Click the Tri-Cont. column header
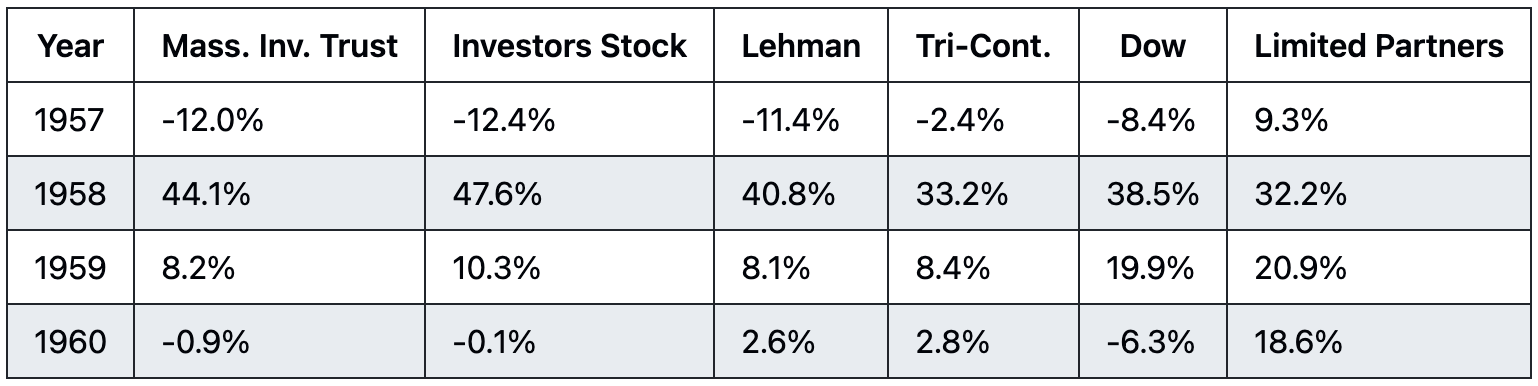The height and width of the screenshot is (386, 1538). pyautogui.click(x=983, y=46)
